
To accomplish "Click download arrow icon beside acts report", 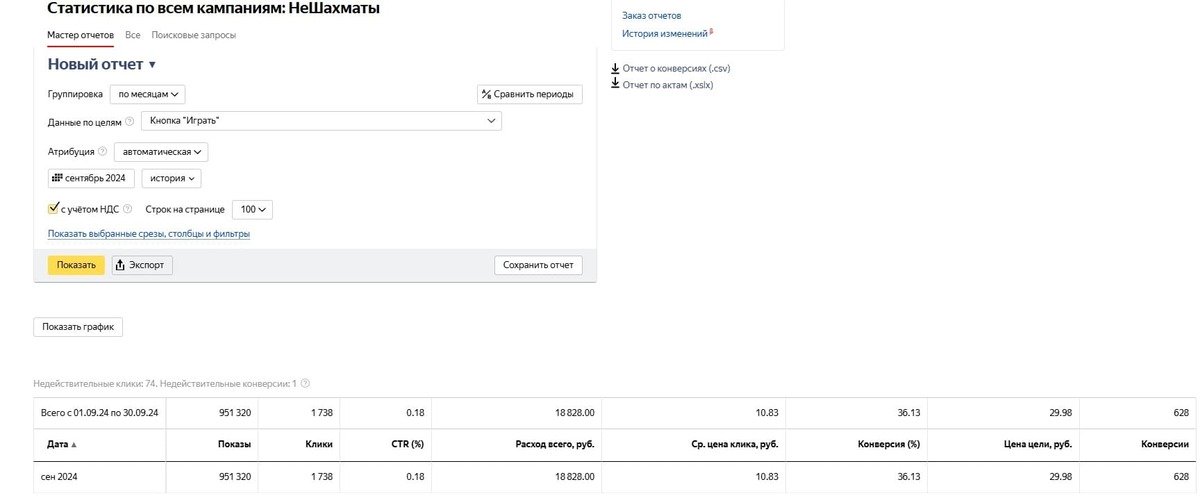I will point(615,84).
